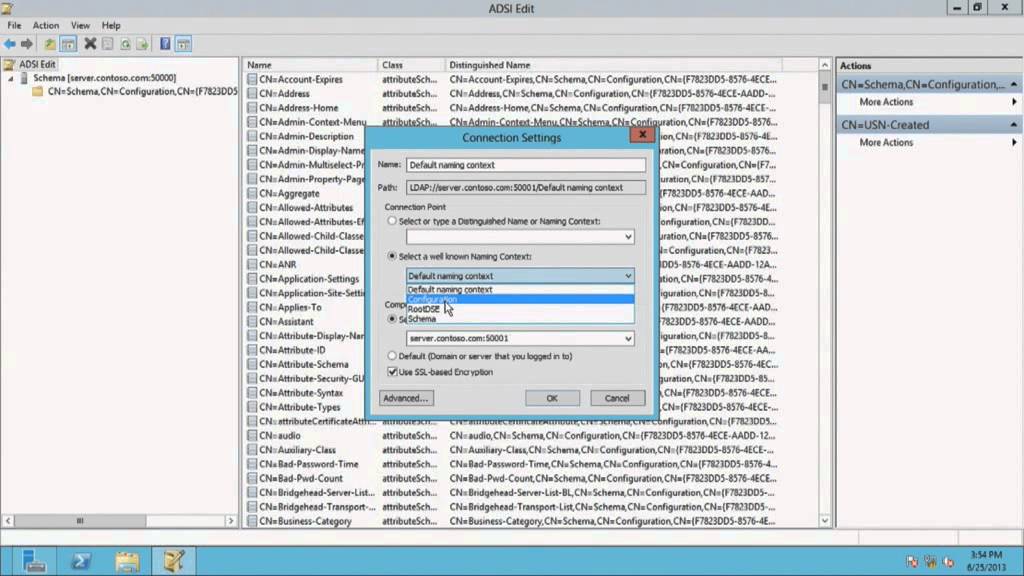Viewport: 1024px width, 576px height.
Task: Click the Action Center flag tray icon
Action: click(x=912, y=562)
